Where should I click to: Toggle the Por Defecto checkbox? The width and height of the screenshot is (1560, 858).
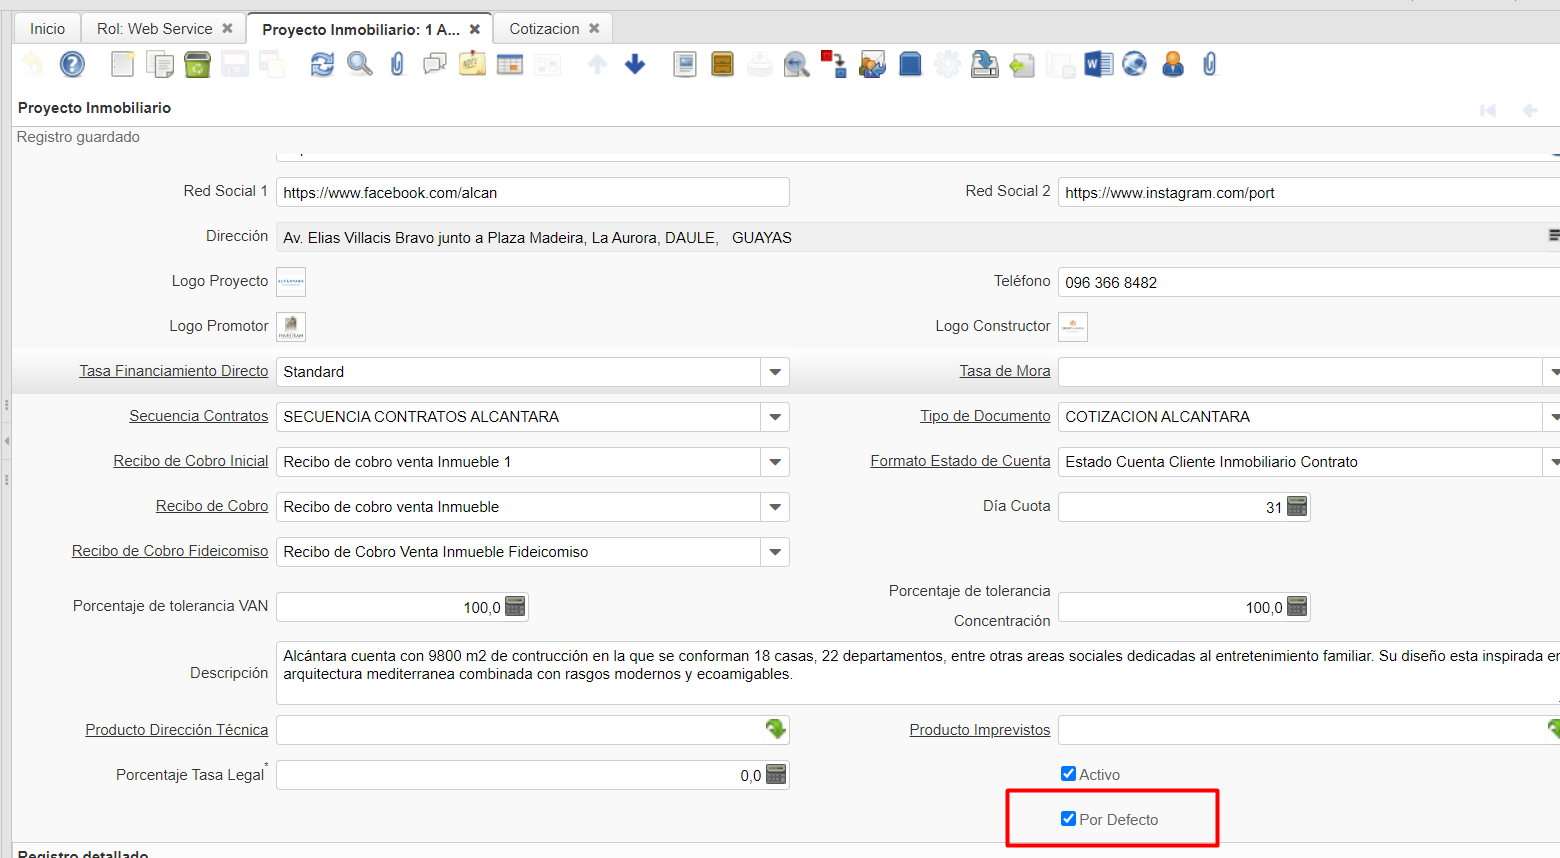1068,819
